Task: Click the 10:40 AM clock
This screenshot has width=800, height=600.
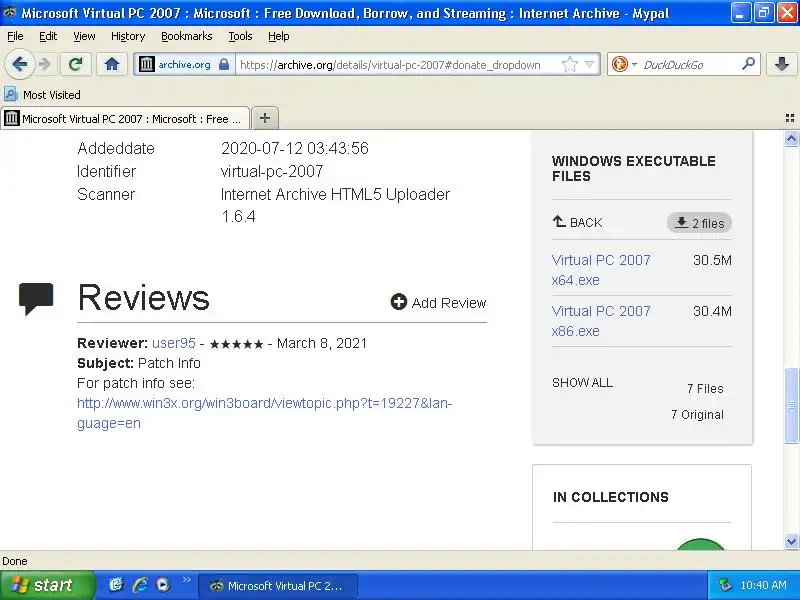Action: 763,585
